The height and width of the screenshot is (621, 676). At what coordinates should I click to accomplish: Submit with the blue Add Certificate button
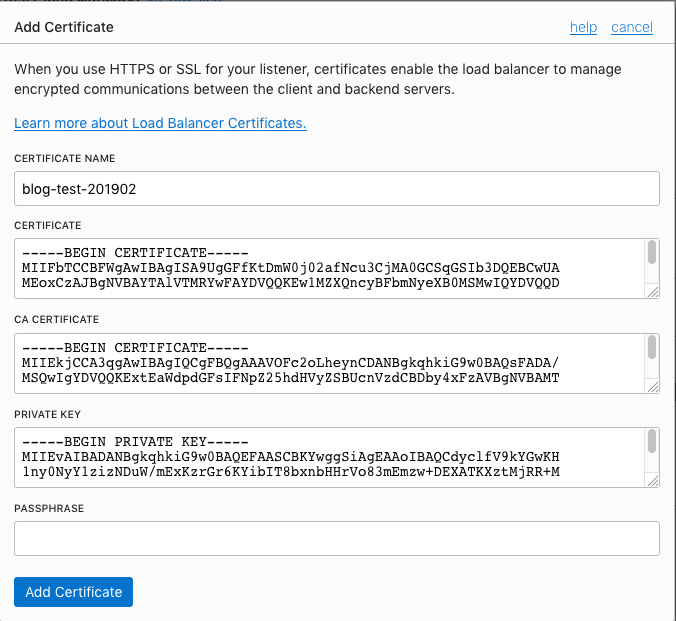point(73,592)
